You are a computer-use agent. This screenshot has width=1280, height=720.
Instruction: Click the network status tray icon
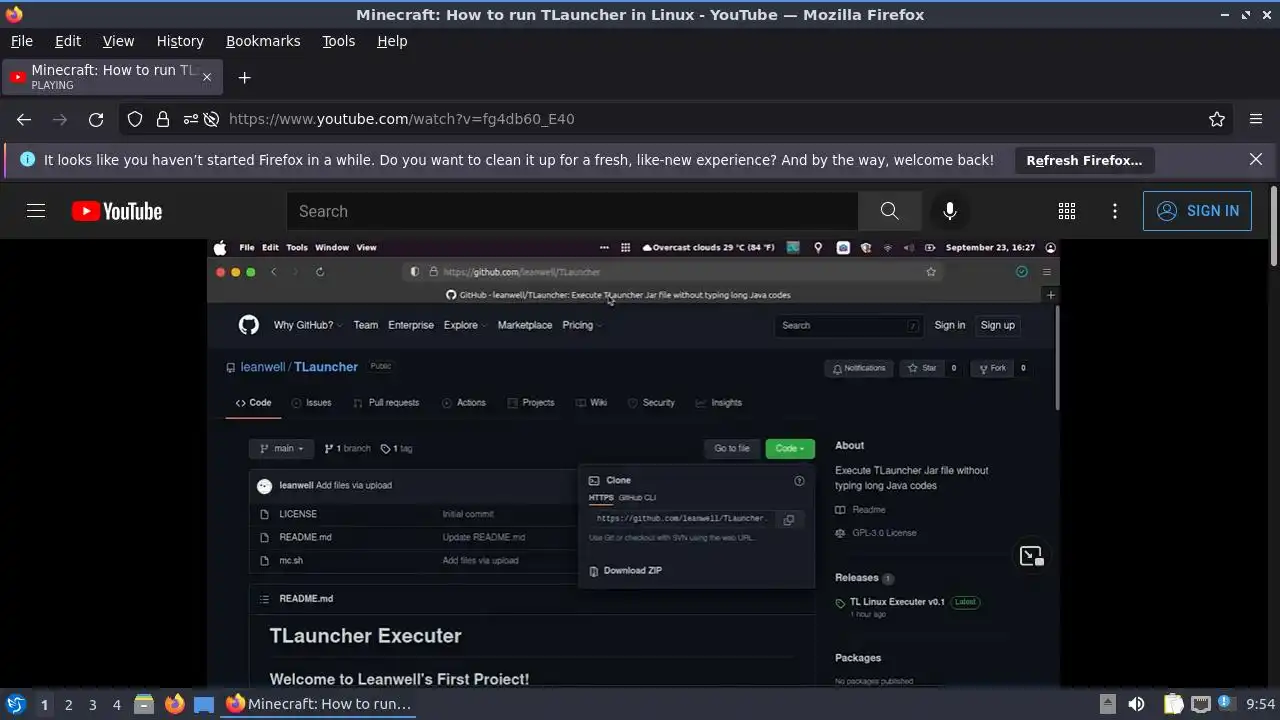coord(1200,704)
